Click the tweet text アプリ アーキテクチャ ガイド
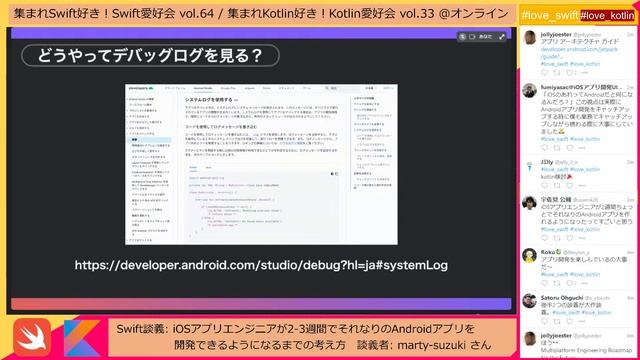 (x=580, y=42)
